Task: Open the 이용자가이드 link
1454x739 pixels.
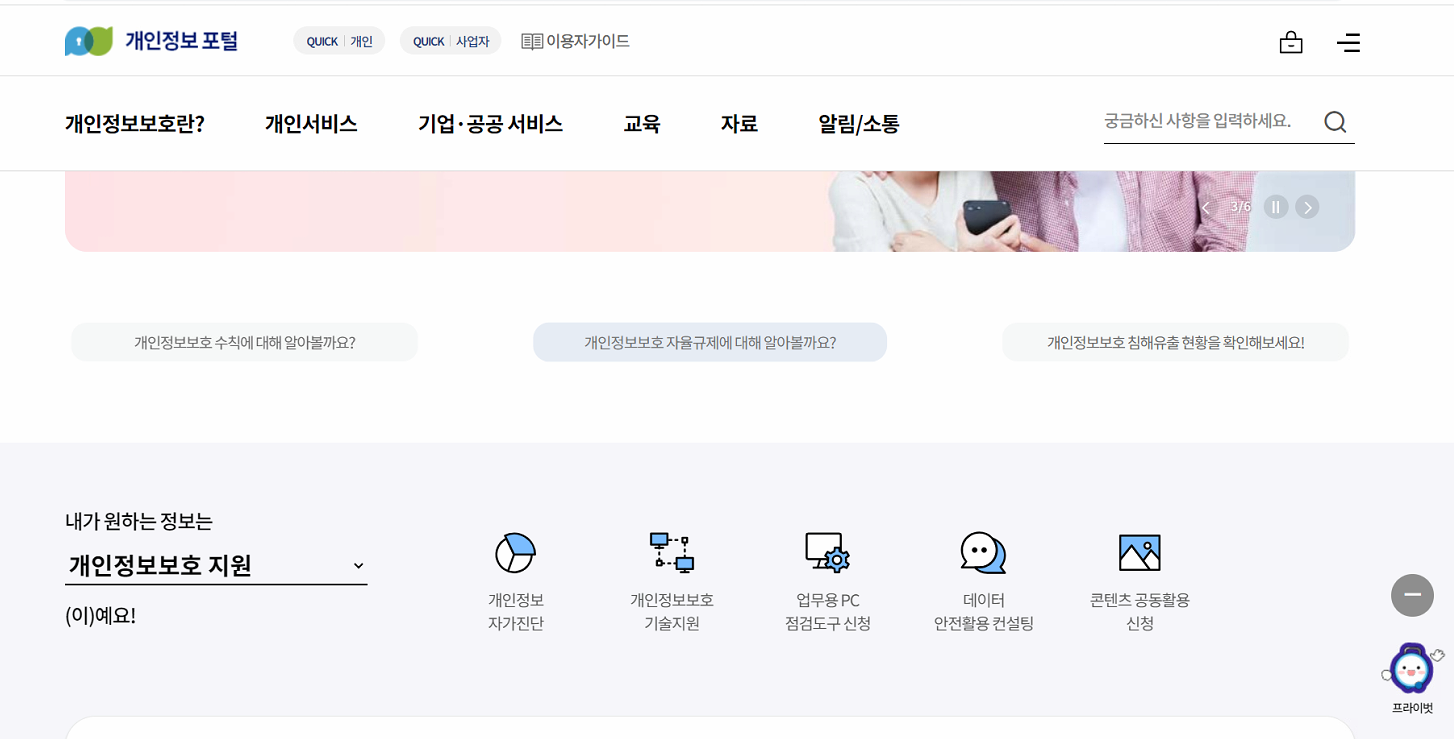Action: 575,41
